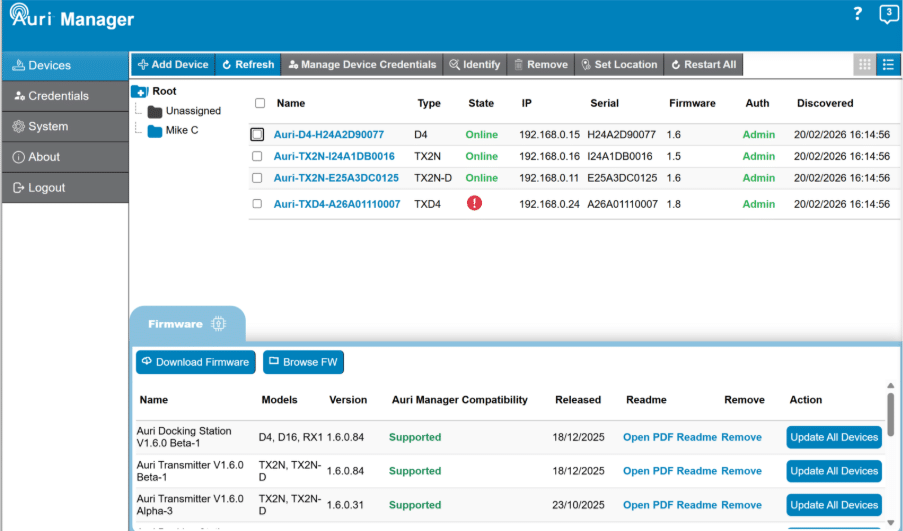Open PDF Readme for Docking Station V1.6.0 Beta-1
The height and width of the screenshot is (531, 903).
670,437
